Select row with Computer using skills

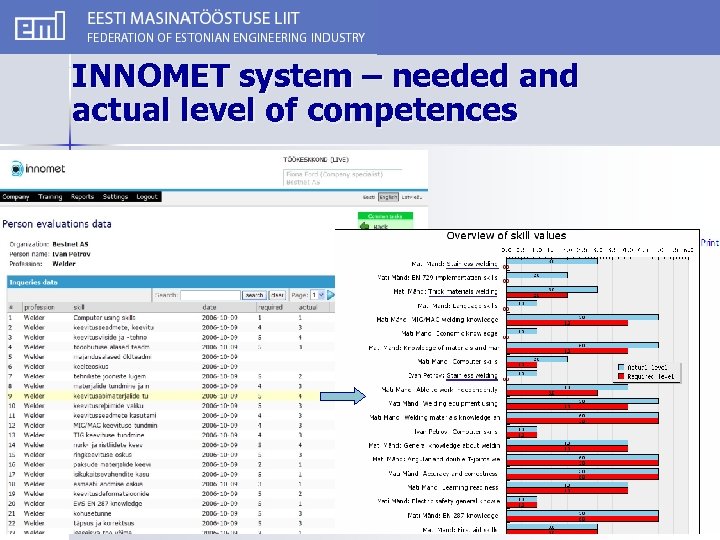pos(171,317)
